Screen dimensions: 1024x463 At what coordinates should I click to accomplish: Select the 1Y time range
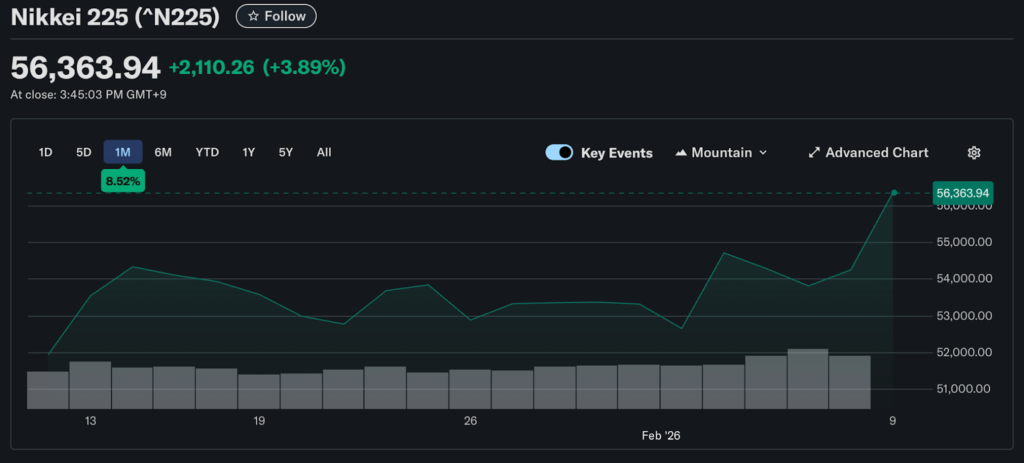coord(248,153)
